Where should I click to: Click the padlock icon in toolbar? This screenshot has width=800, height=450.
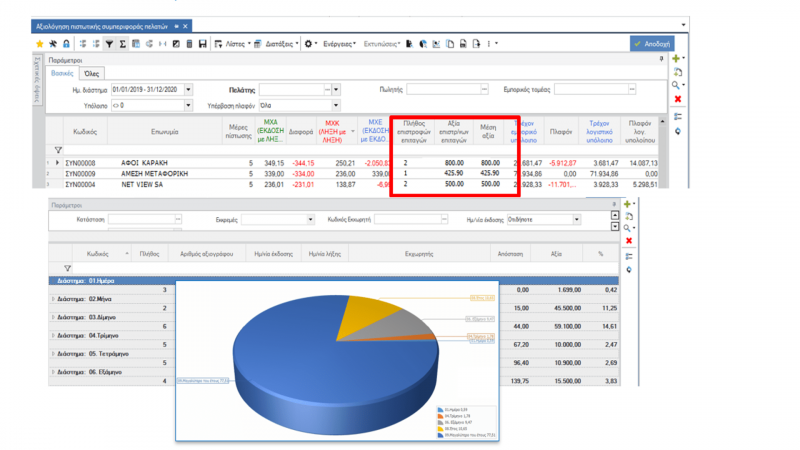(66, 44)
